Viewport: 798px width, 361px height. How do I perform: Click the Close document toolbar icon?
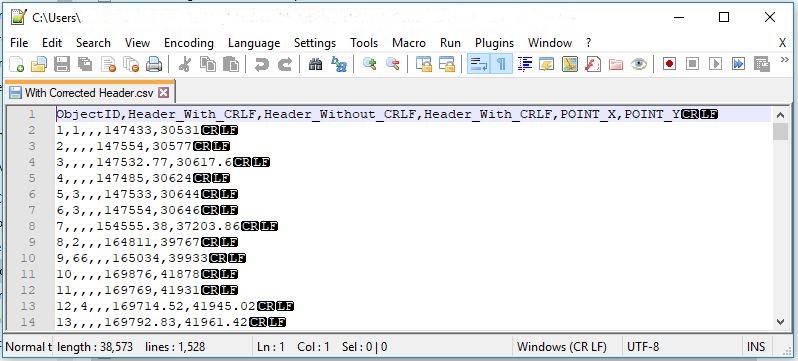tap(108, 64)
